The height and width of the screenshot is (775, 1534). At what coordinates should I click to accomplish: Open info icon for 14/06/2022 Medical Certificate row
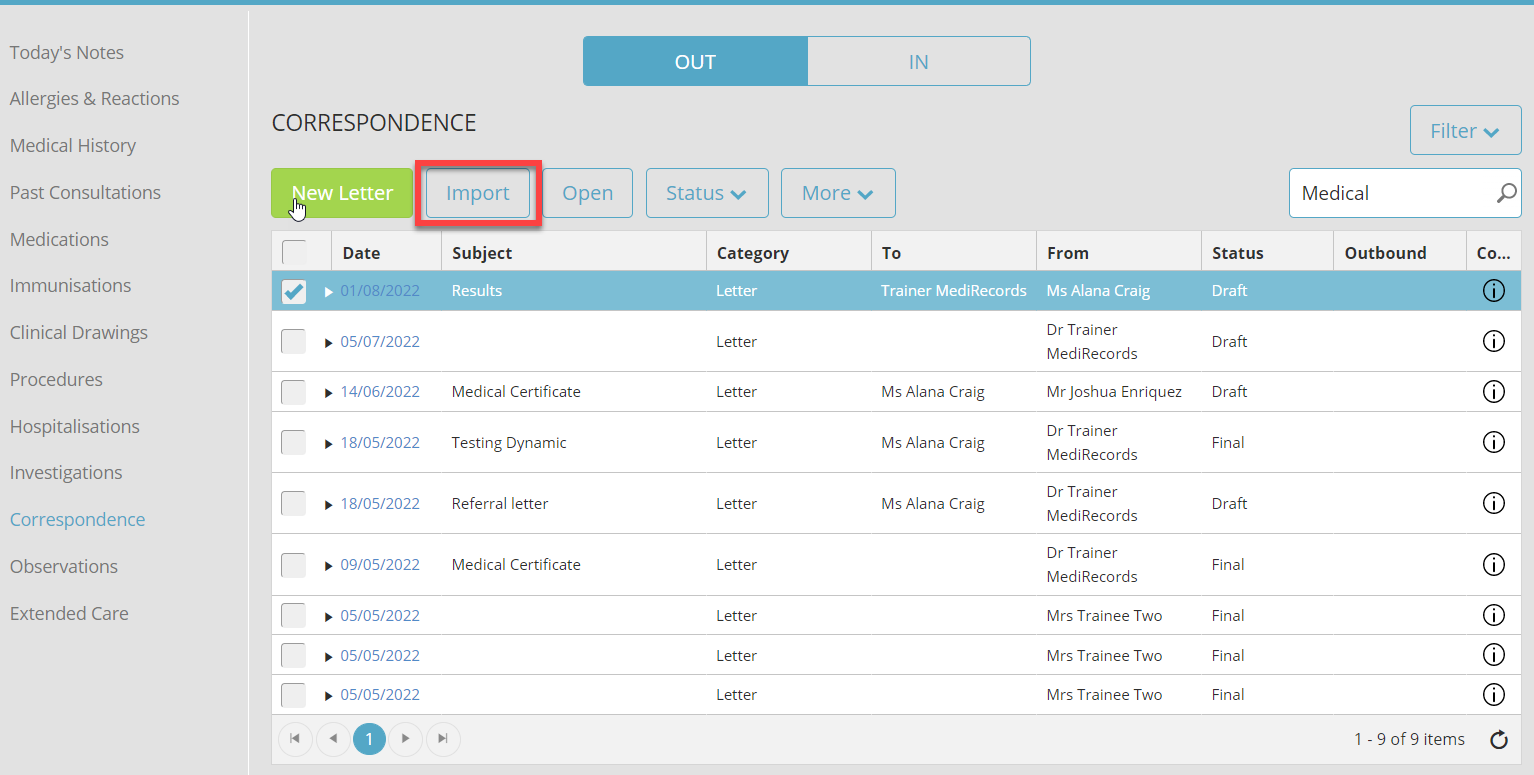(1493, 392)
